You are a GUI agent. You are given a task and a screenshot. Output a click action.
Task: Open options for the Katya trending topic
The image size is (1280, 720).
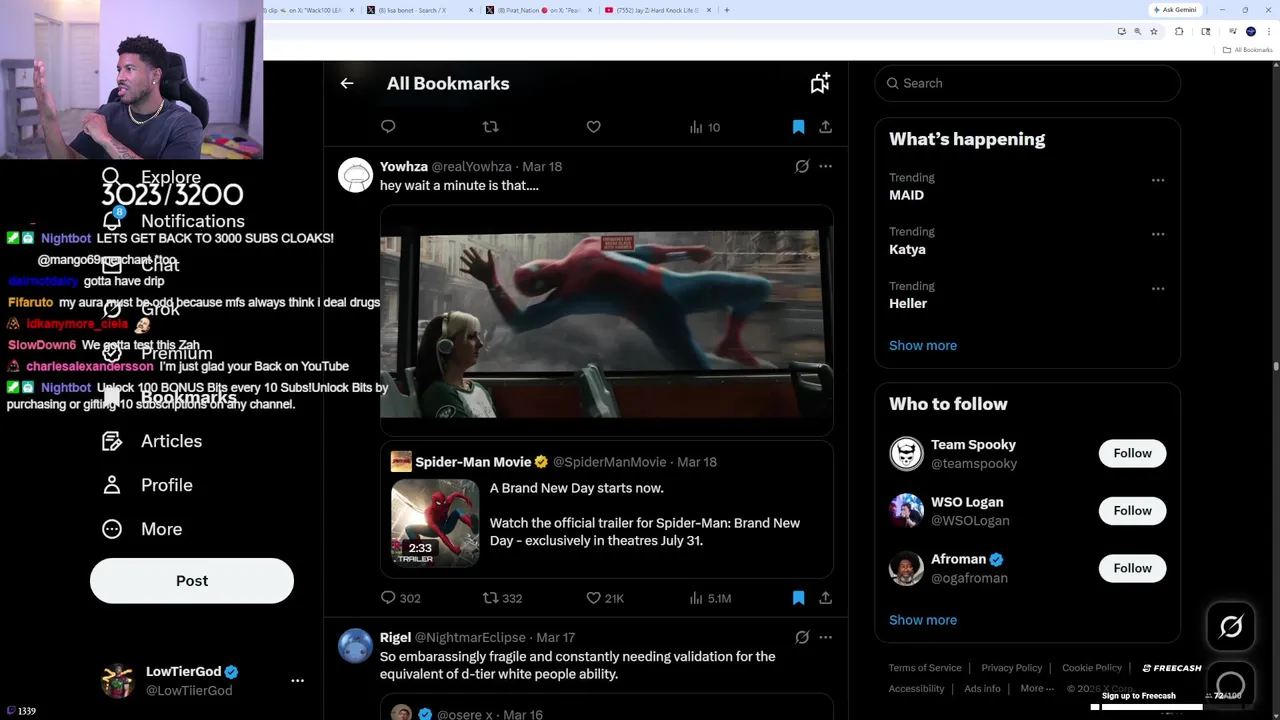(1158, 234)
